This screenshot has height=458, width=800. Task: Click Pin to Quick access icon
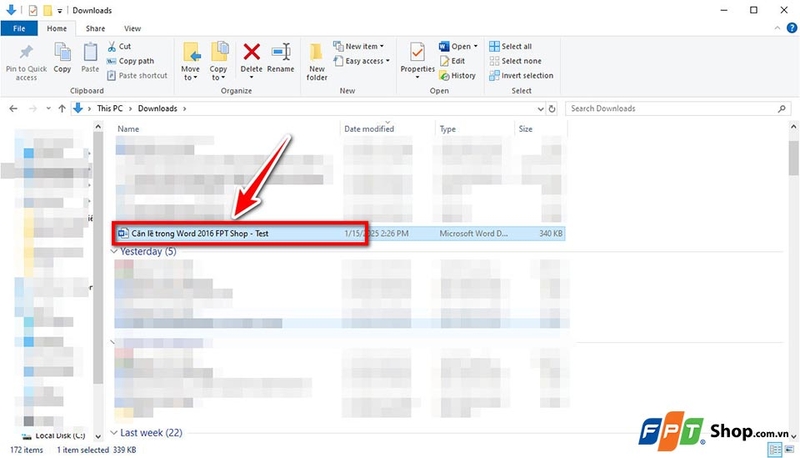click(26, 52)
